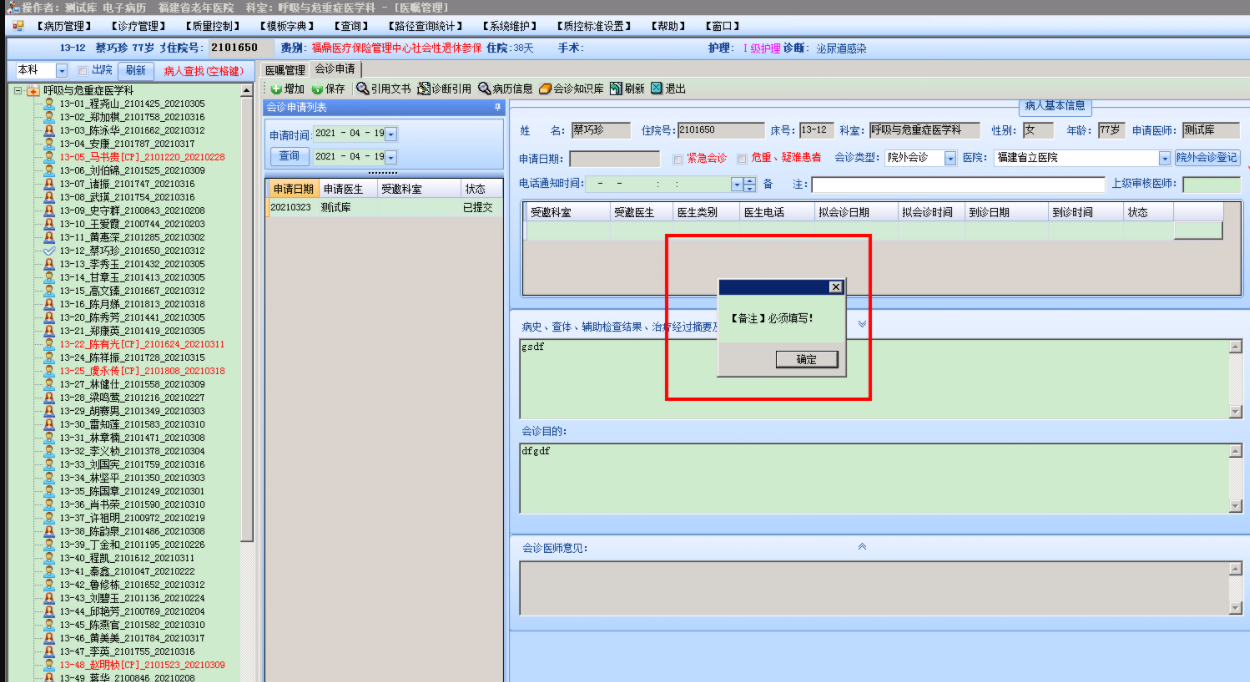Image resolution: width=1250 pixels, height=682 pixels.
Task: Click the 电话通知时间 spinner arrows
Action: (750, 185)
